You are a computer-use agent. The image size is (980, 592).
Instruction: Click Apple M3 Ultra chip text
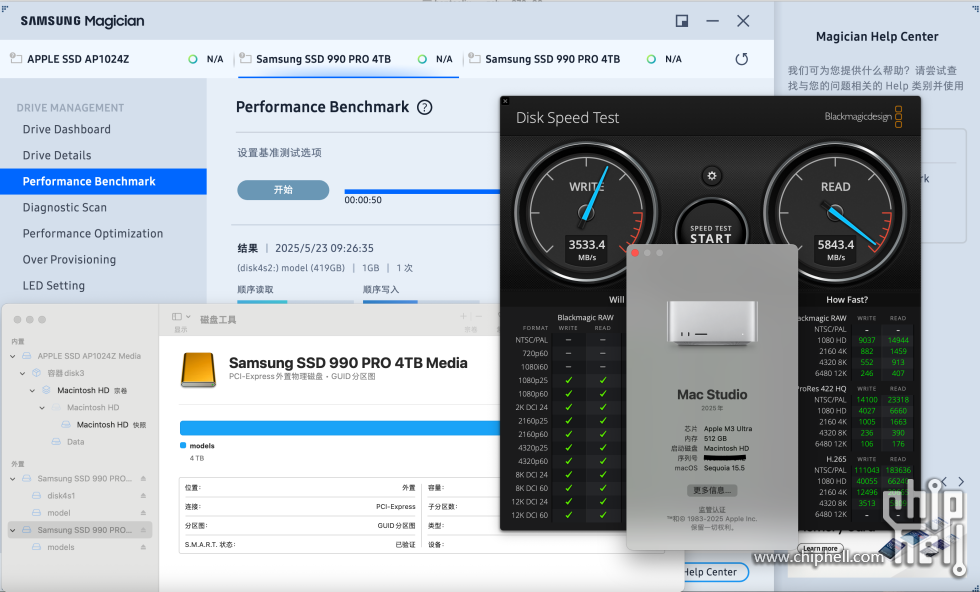[x=728, y=429]
